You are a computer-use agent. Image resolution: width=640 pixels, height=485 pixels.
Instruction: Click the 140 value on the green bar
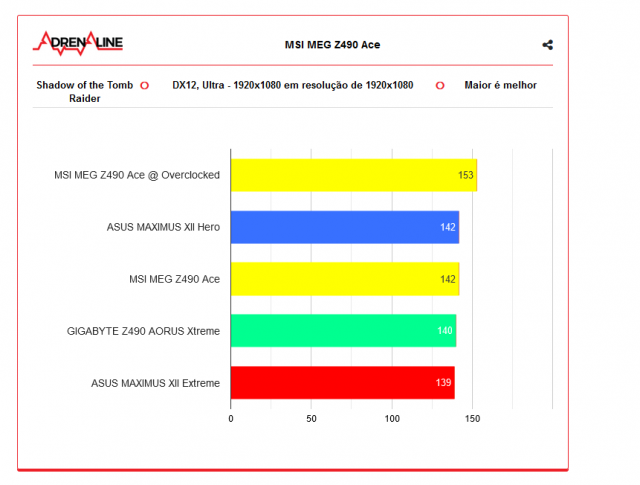[445, 331]
